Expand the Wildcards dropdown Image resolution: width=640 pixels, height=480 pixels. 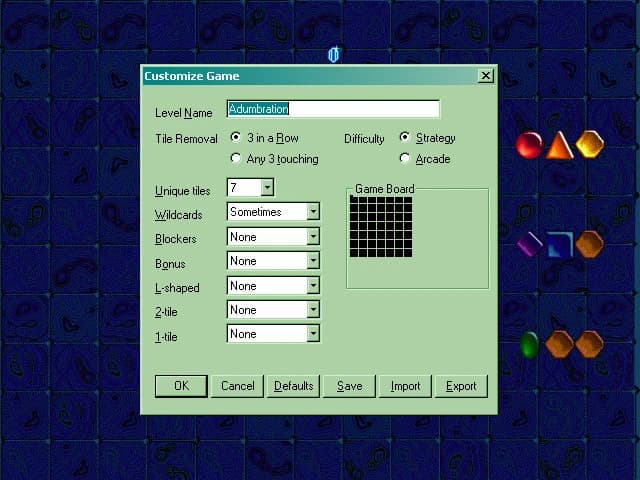coord(313,212)
